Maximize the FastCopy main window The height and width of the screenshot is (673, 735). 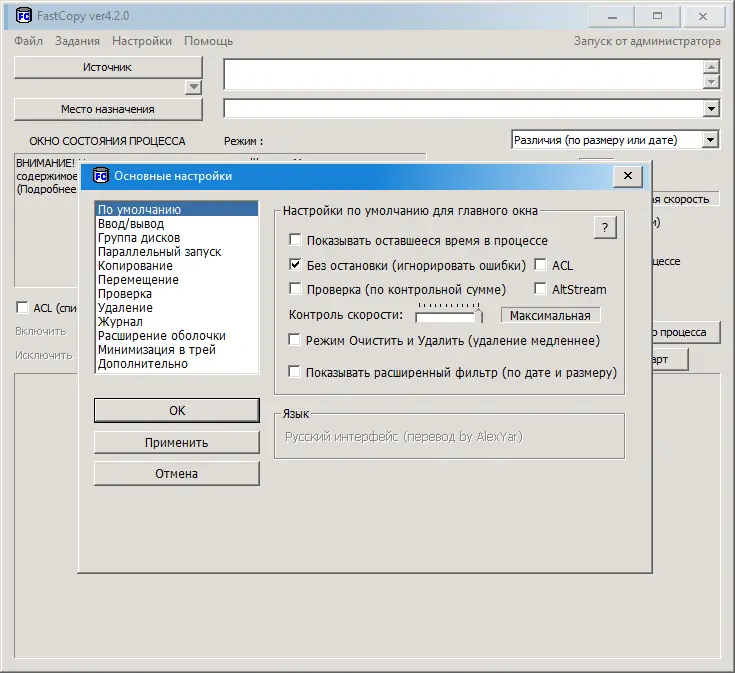click(657, 17)
